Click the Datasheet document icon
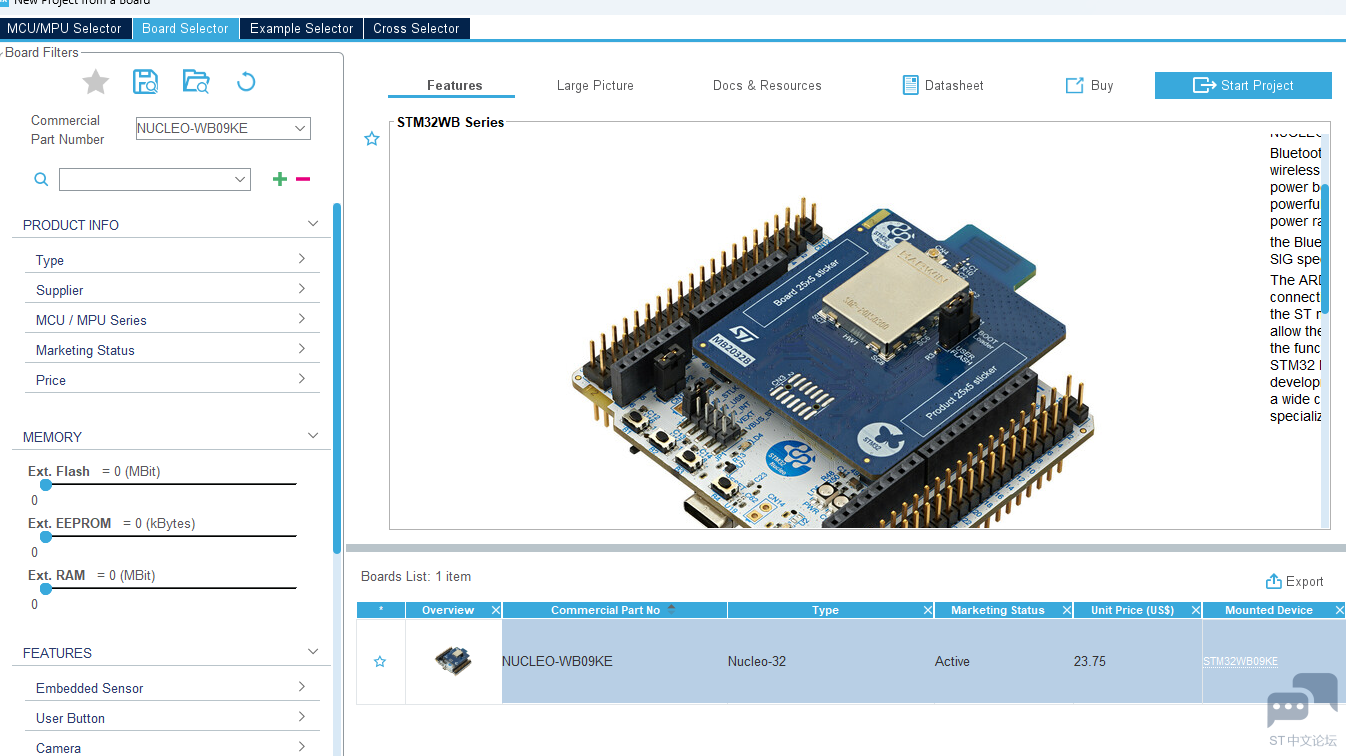1346x756 pixels. pos(910,85)
